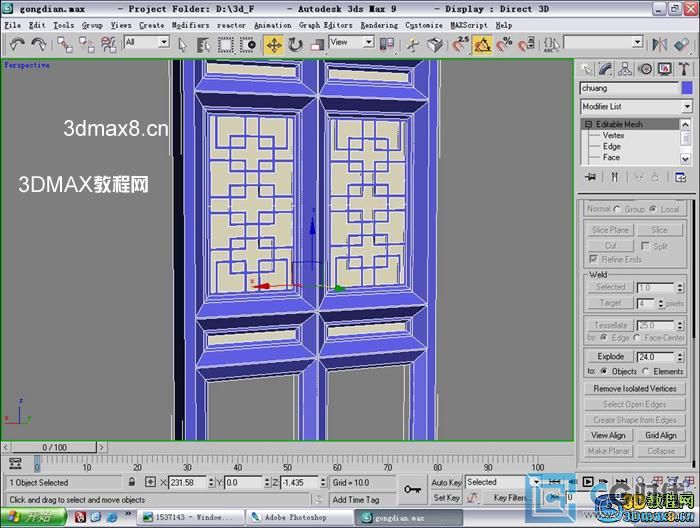The width and height of the screenshot is (700, 528).
Task: Toggle the Percent Snap icon
Action: point(504,45)
